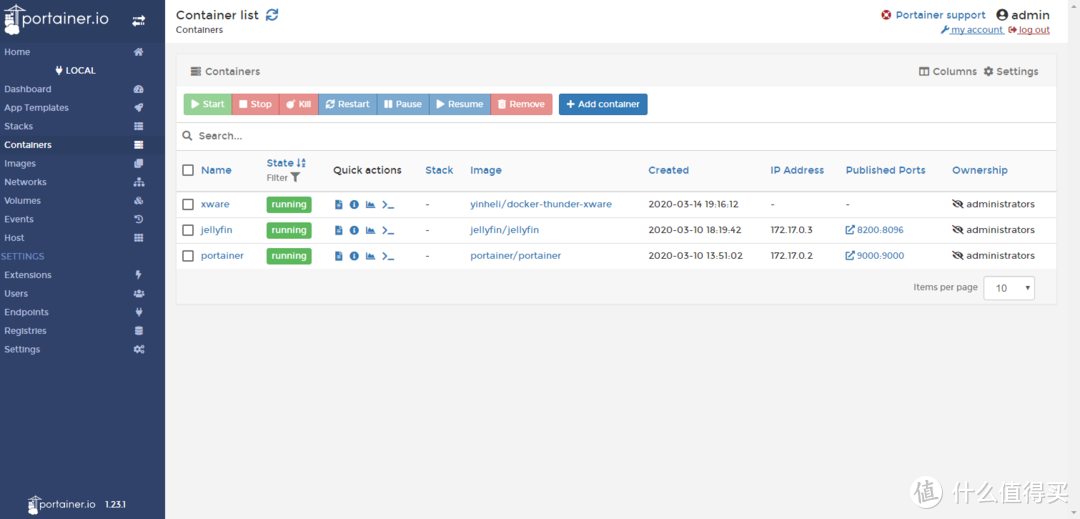Click the State filter funnel icon
The height and width of the screenshot is (519, 1080).
click(x=295, y=178)
